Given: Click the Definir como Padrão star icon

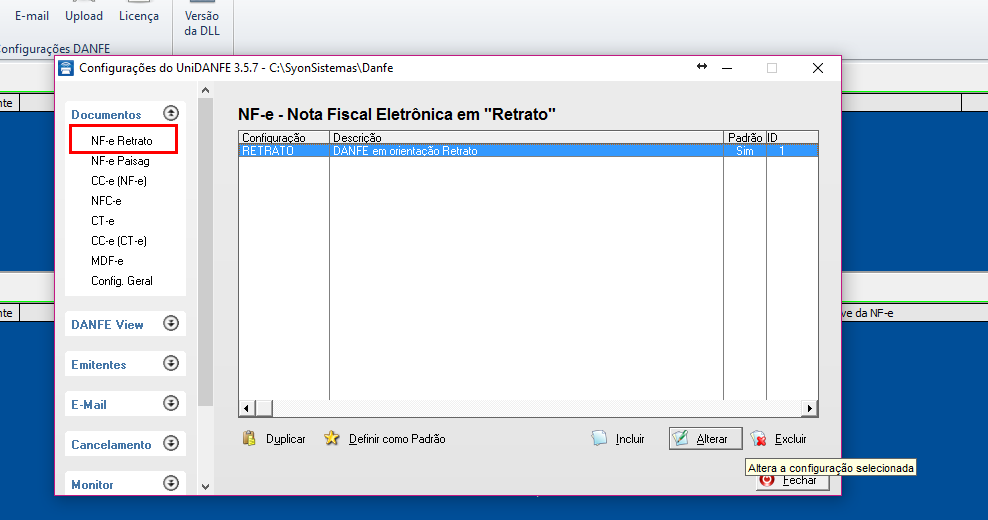Looking at the screenshot, I should tap(332, 438).
